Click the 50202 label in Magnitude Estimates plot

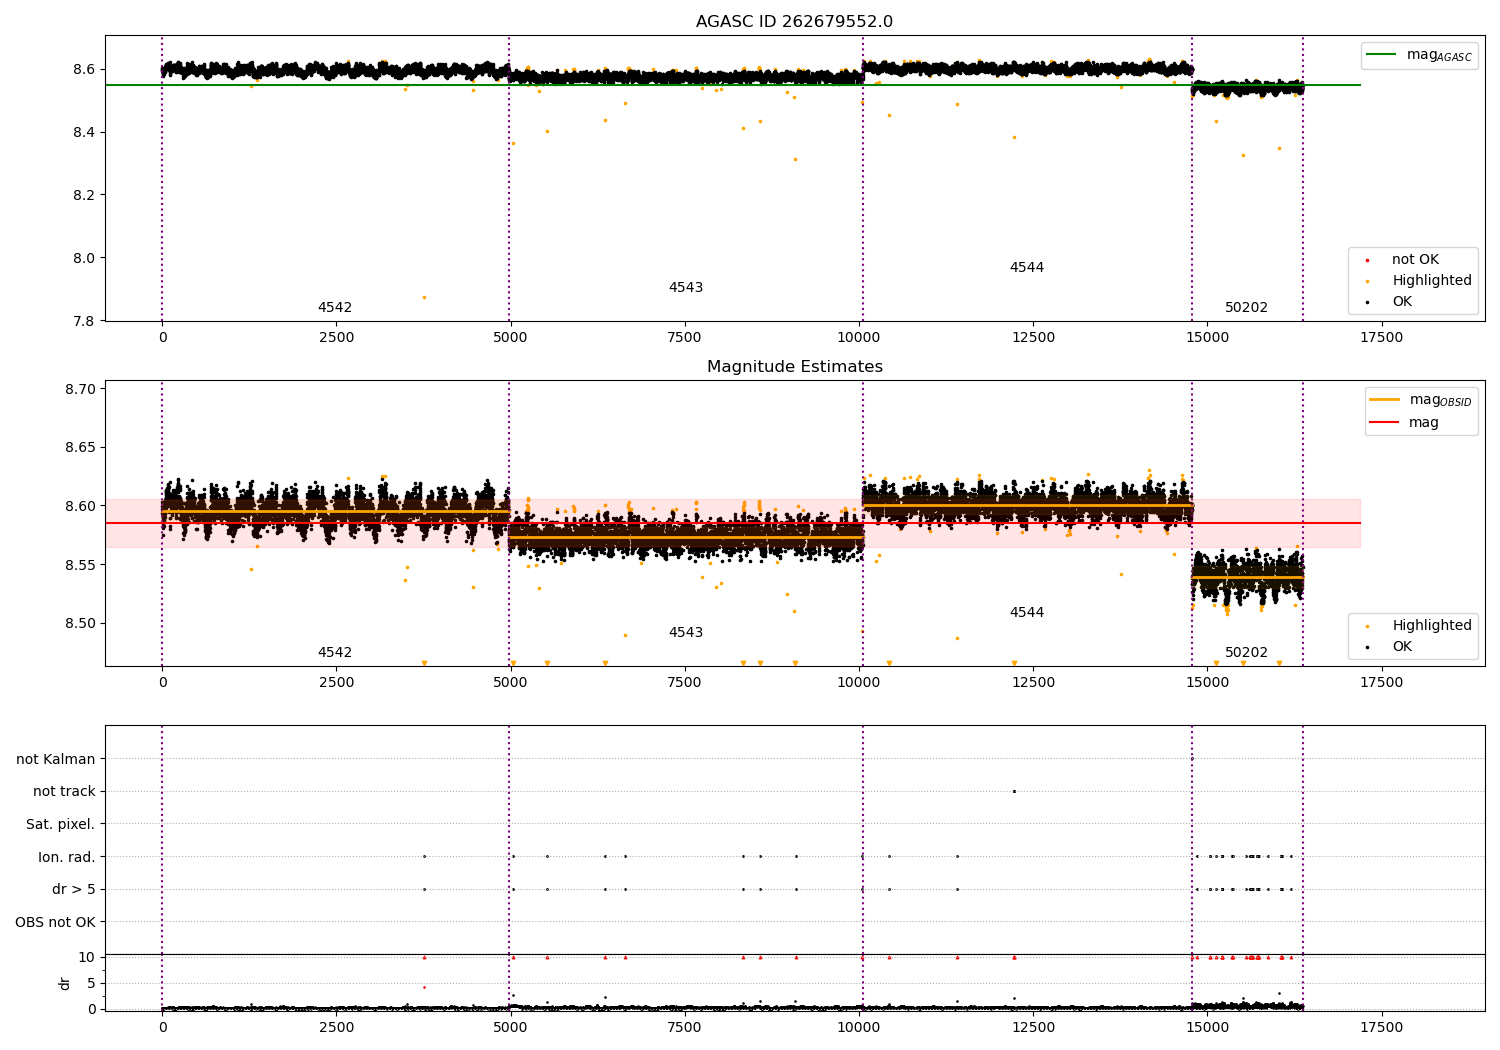pyautogui.click(x=1246, y=653)
